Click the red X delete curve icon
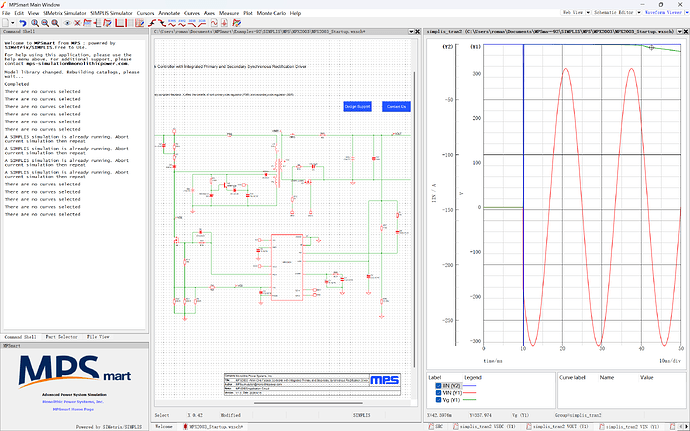Image resolution: width=690 pixels, height=431 pixels. pyautogui.click(x=77, y=23)
